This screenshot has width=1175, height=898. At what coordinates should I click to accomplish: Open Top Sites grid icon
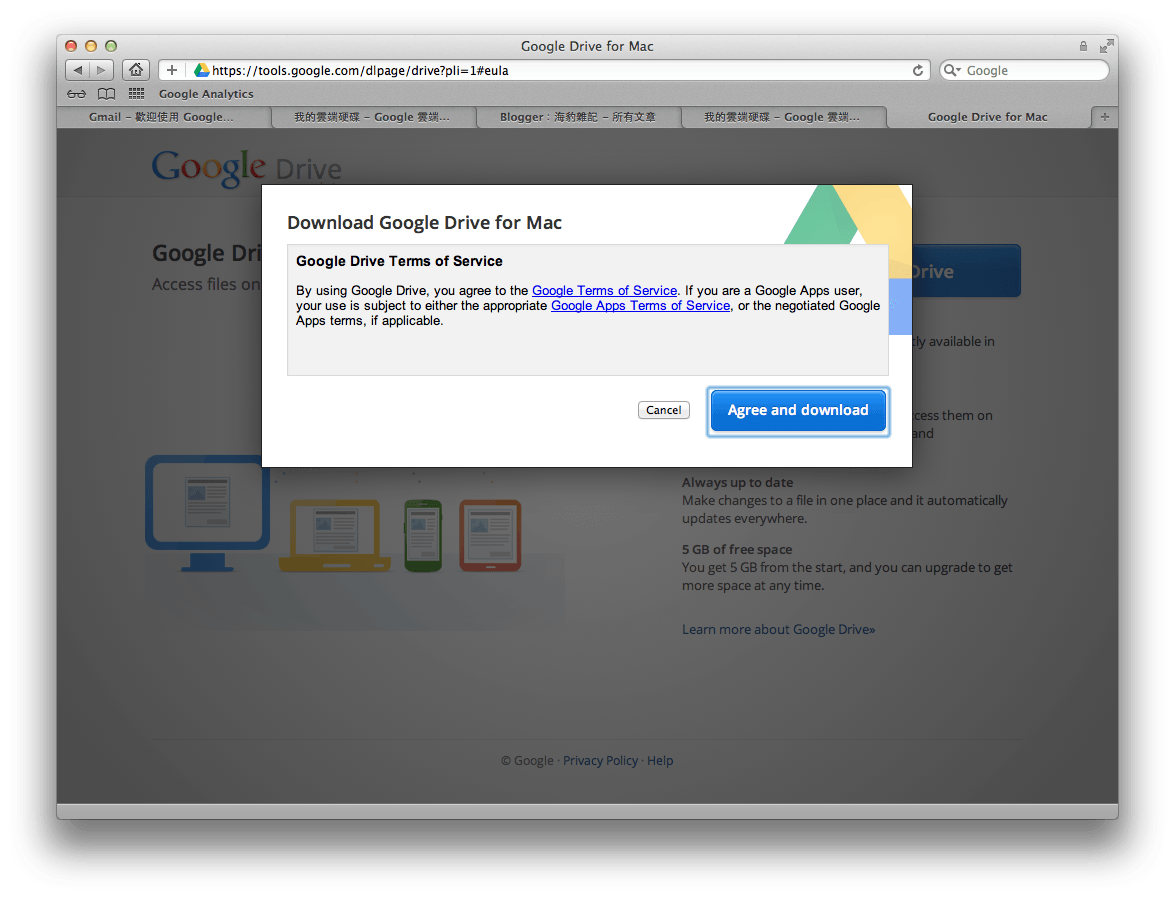point(136,94)
